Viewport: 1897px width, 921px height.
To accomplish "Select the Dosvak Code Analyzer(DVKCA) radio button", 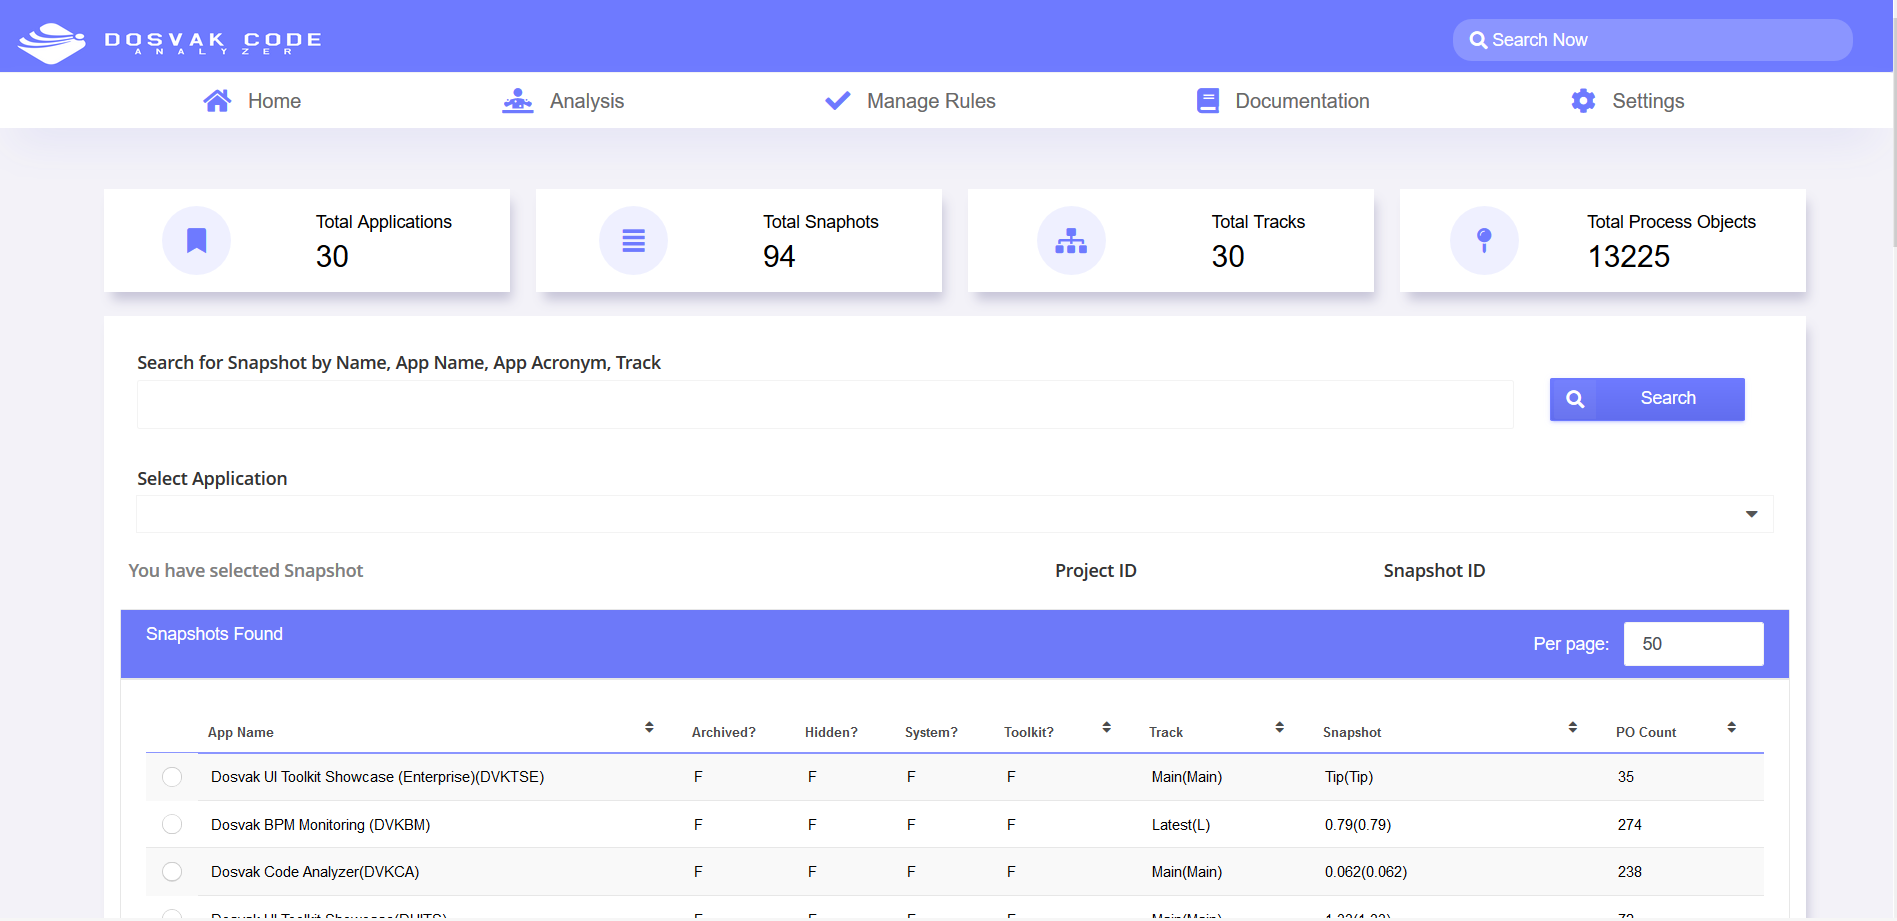I will point(171,871).
